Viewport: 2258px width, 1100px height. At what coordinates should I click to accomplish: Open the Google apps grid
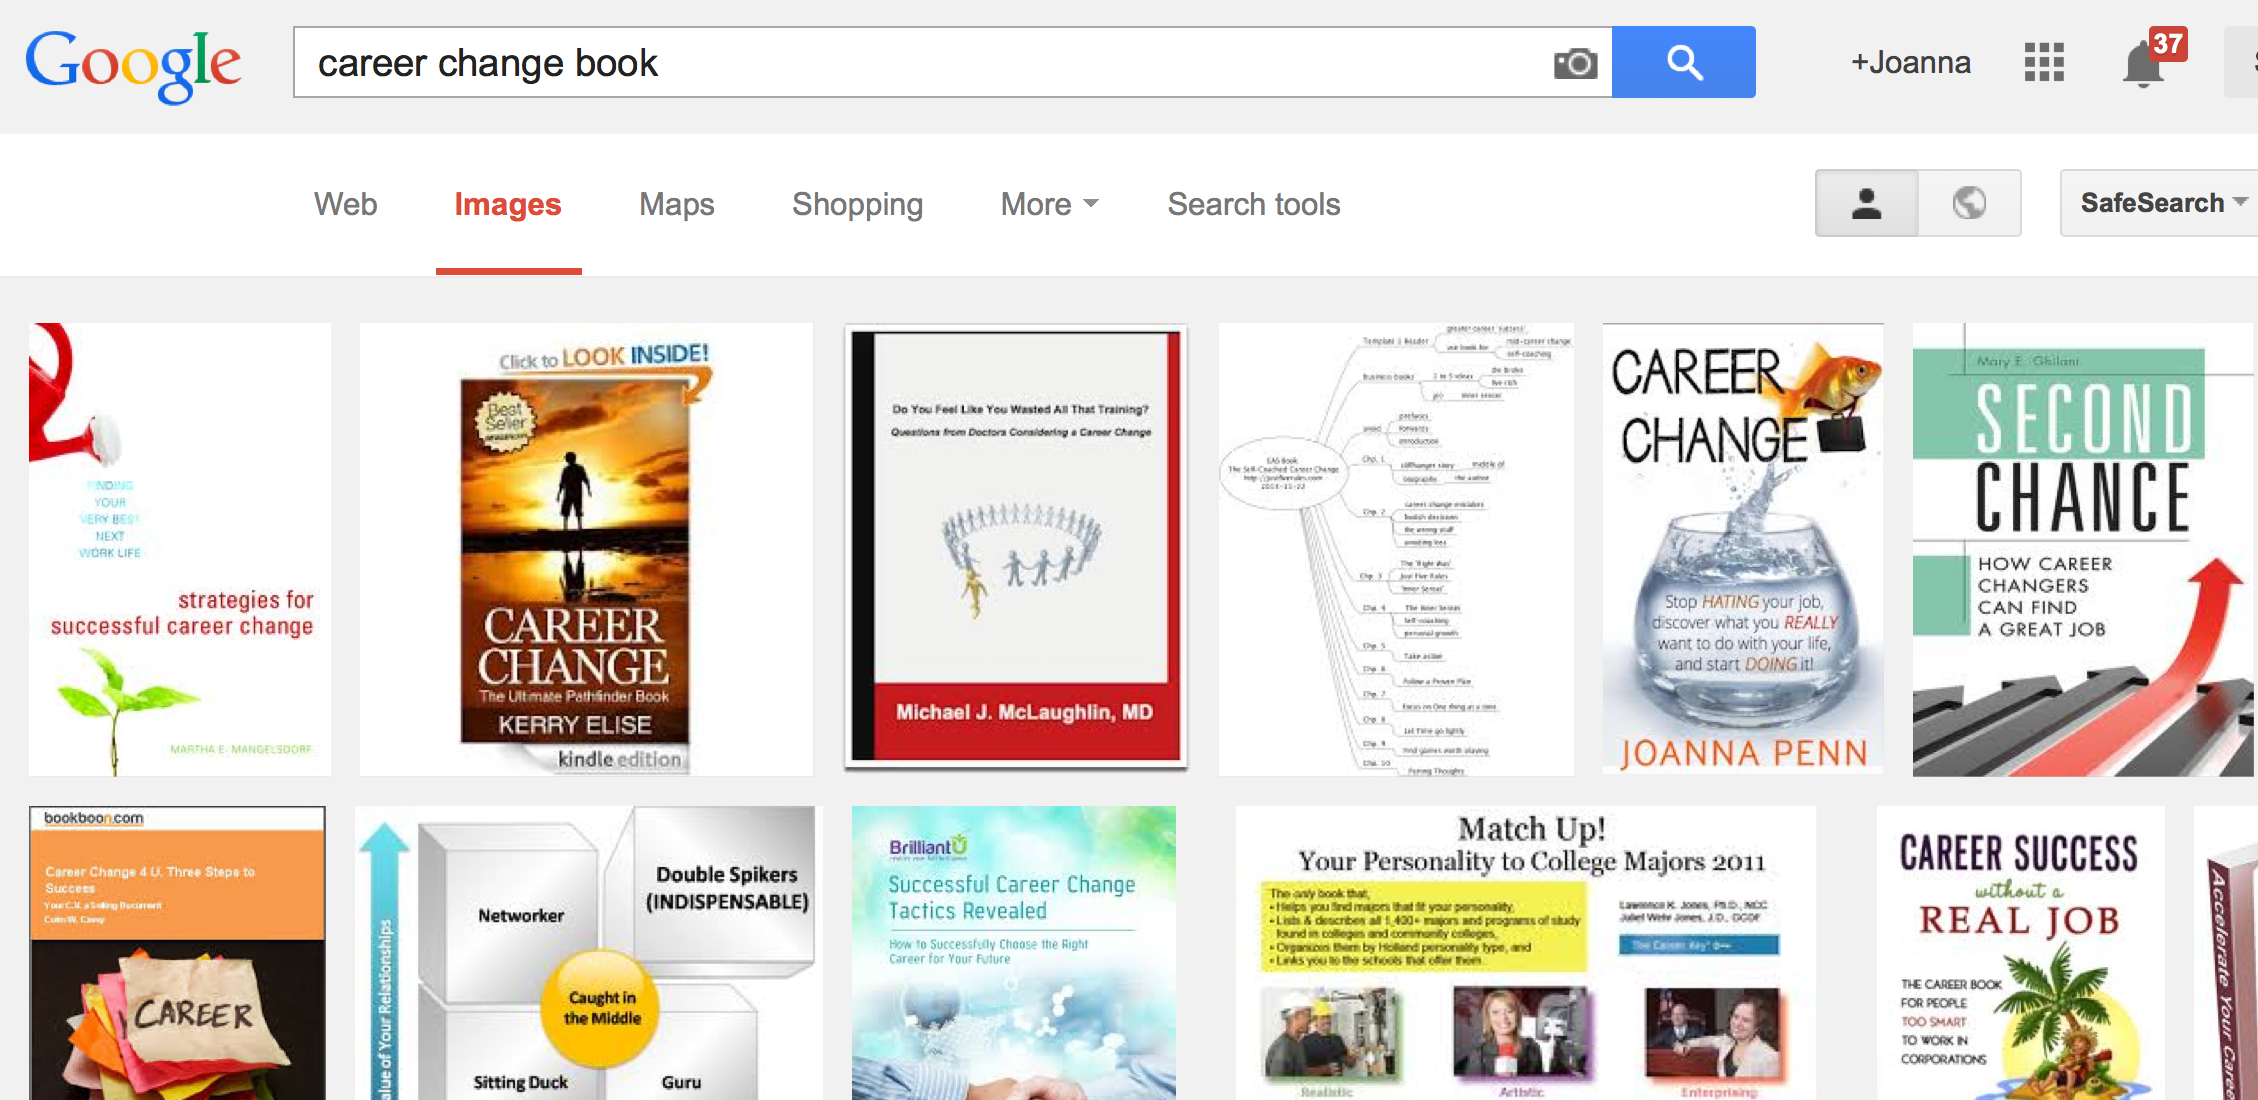point(2044,62)
